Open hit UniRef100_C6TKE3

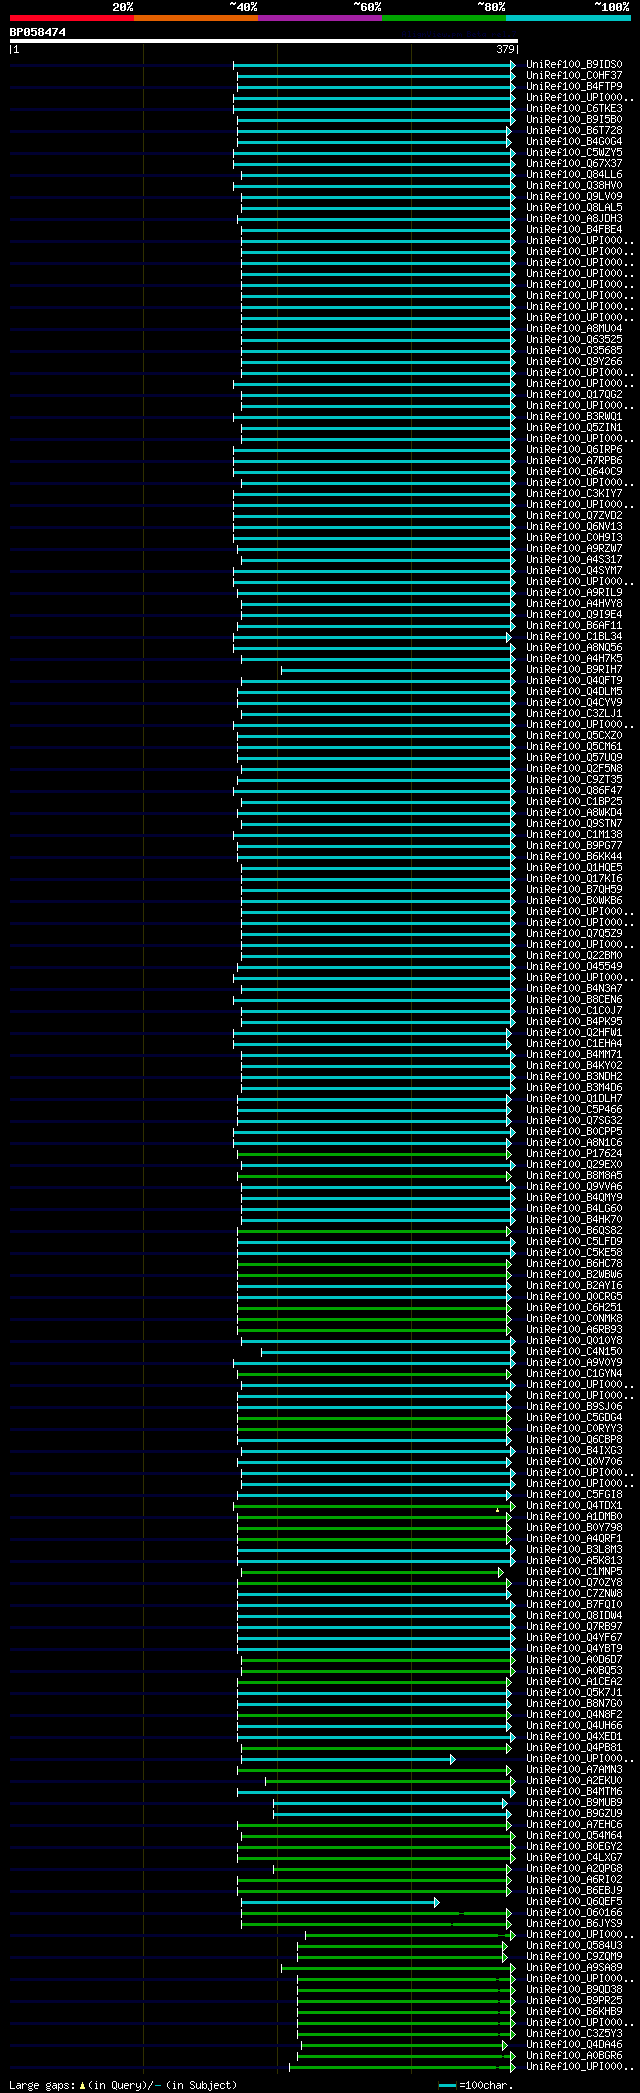[x=574, y=108]
